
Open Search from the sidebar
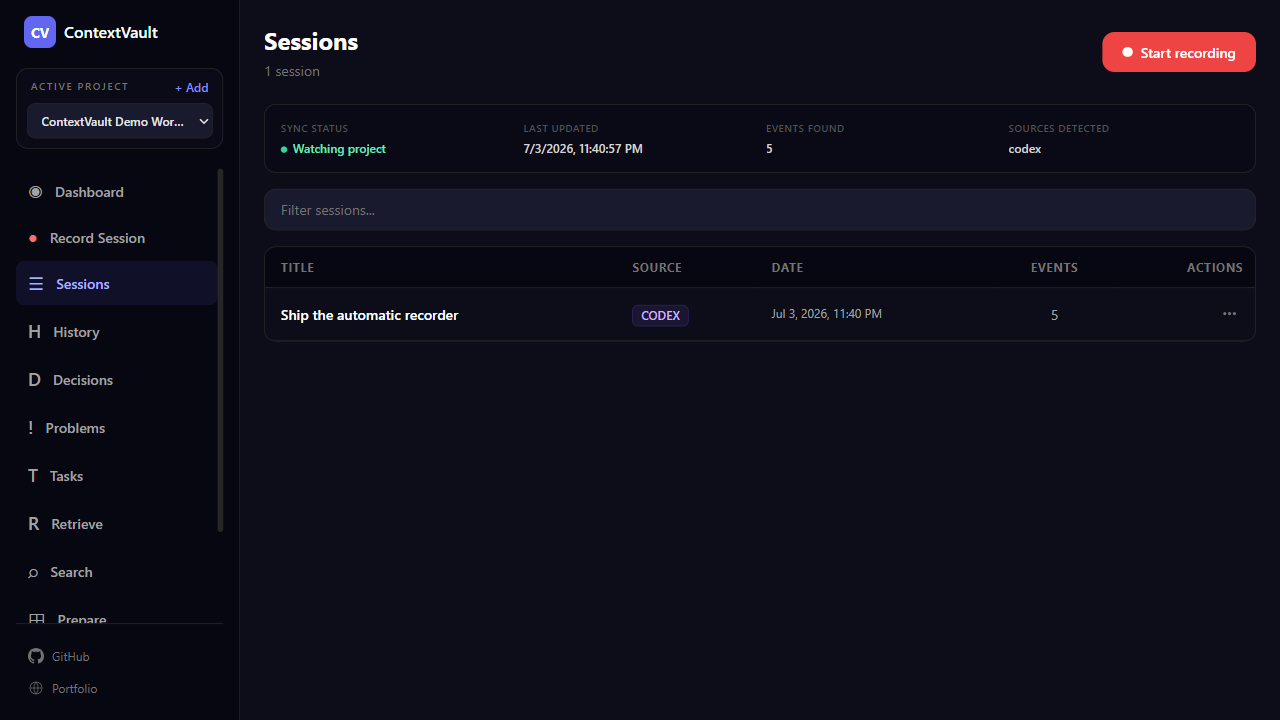[x=117, y=572]
